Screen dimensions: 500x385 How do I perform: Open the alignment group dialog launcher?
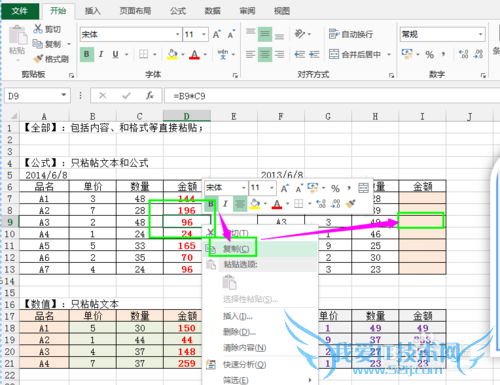391,75
